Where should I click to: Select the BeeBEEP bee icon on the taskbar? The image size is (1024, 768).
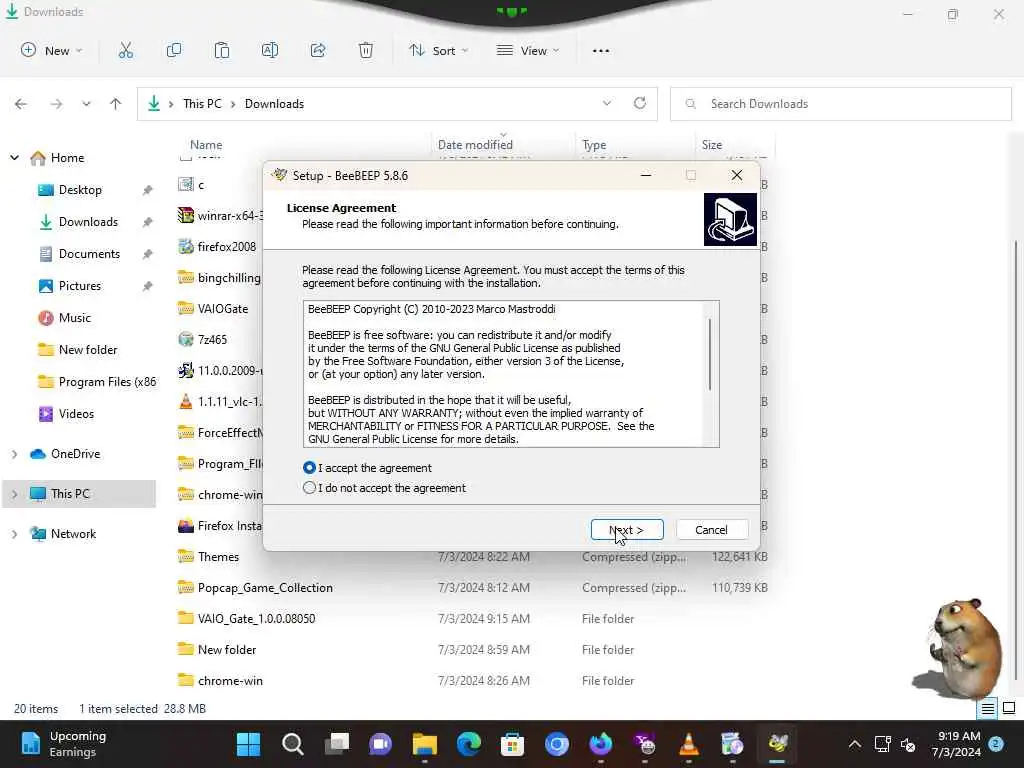point(777,744)
